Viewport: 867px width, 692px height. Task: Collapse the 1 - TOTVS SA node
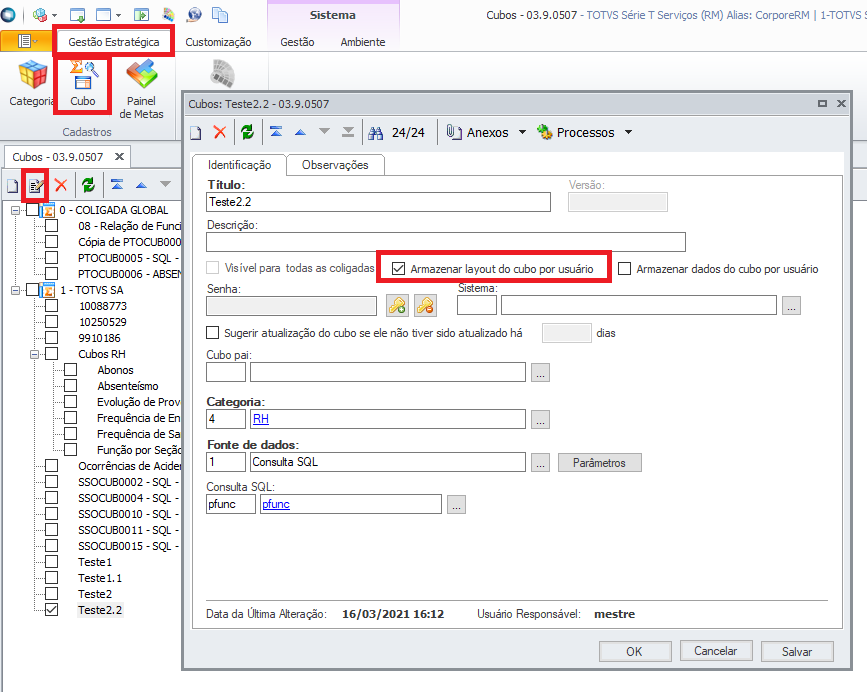(15, 290)
